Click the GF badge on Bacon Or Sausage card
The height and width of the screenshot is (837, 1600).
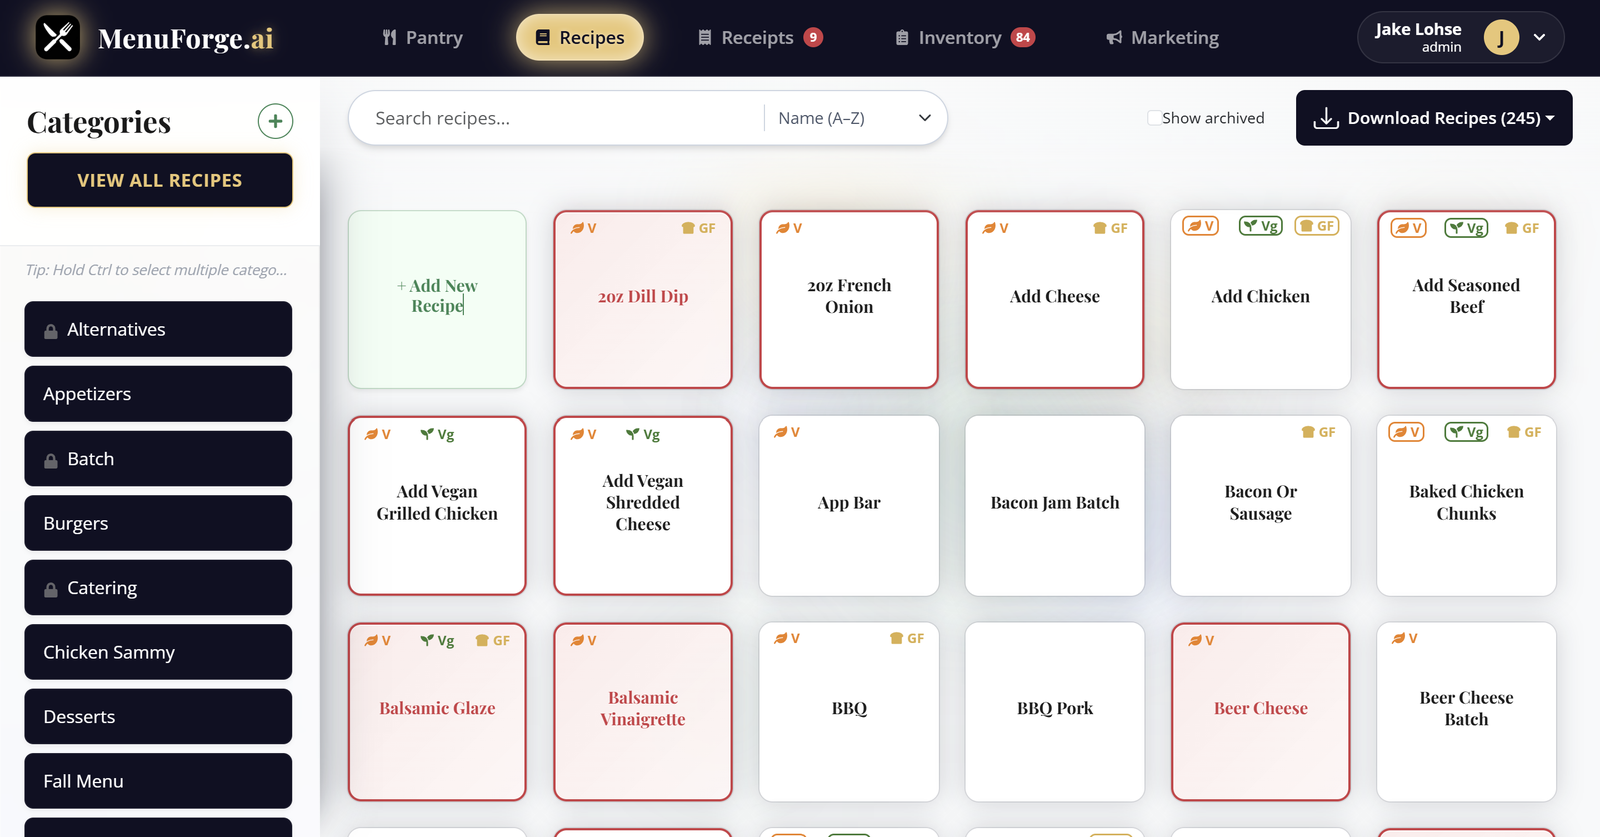click(x=1319, y=432)
